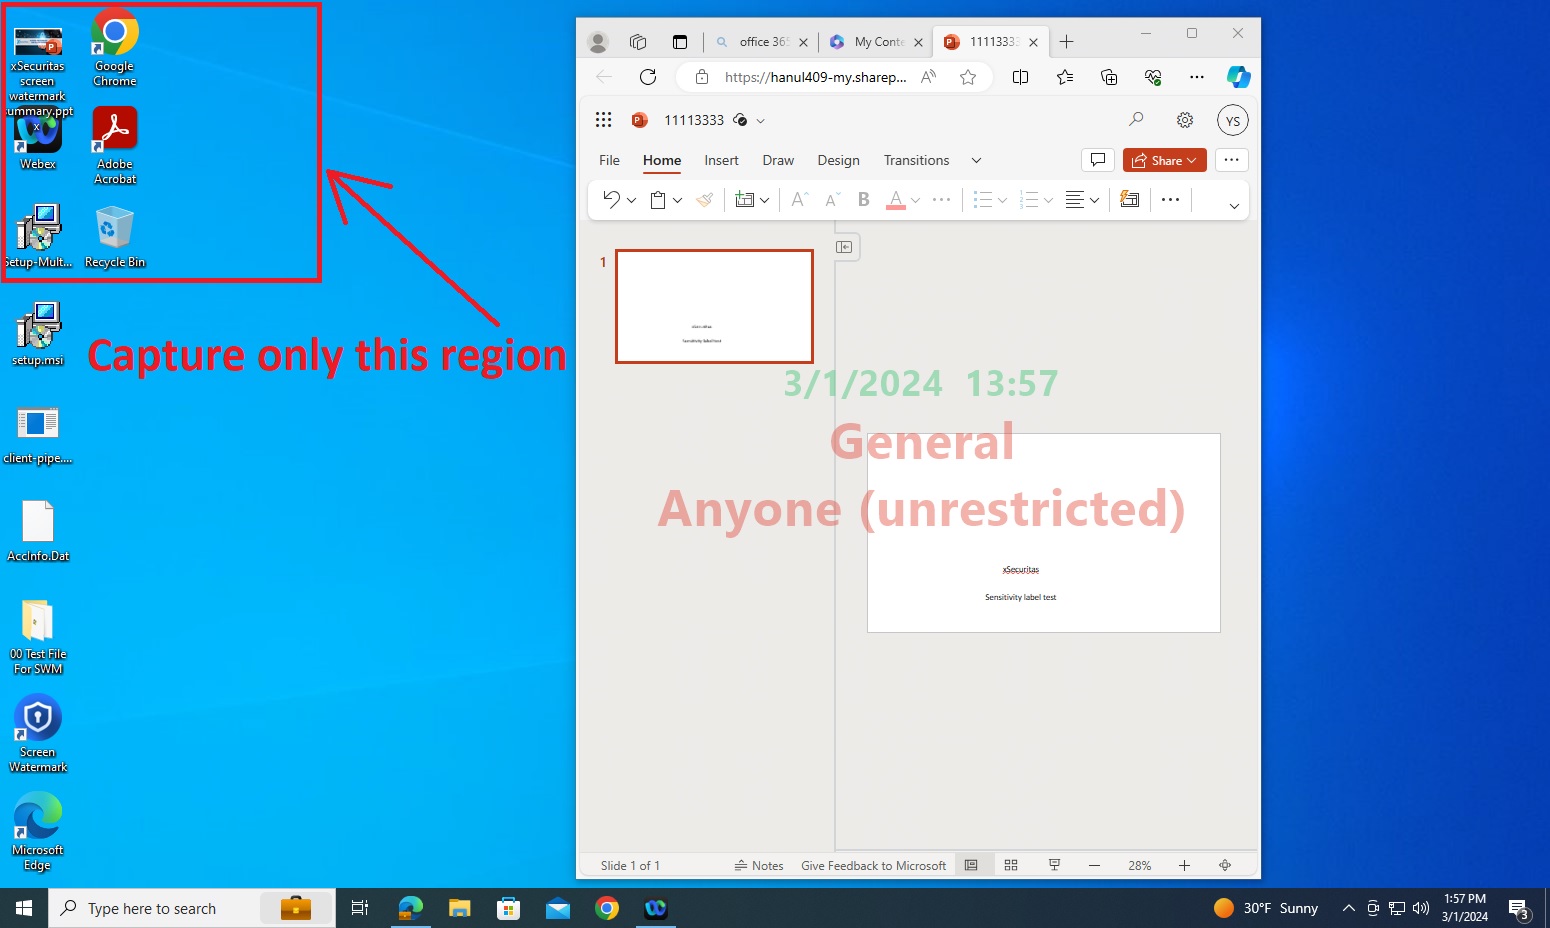1550x928 pixels.
Task: Select the slide 1 thumbnail
Action: [713, 306]
